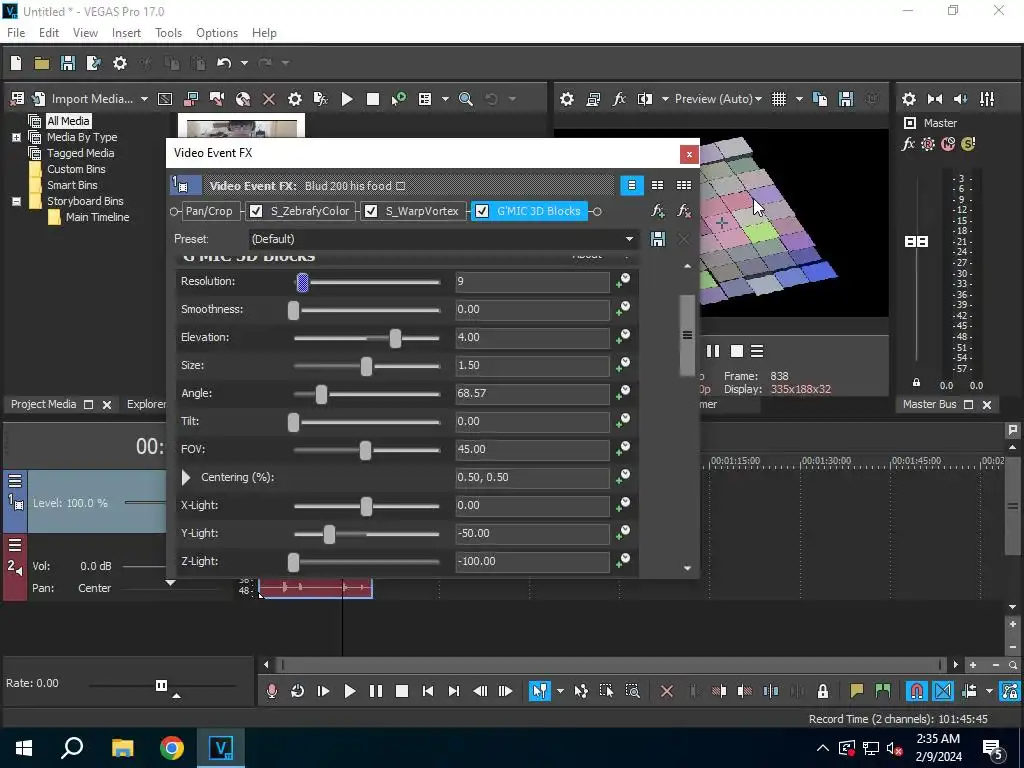Play the timeline from transport bar

click(x=349, y=691)
